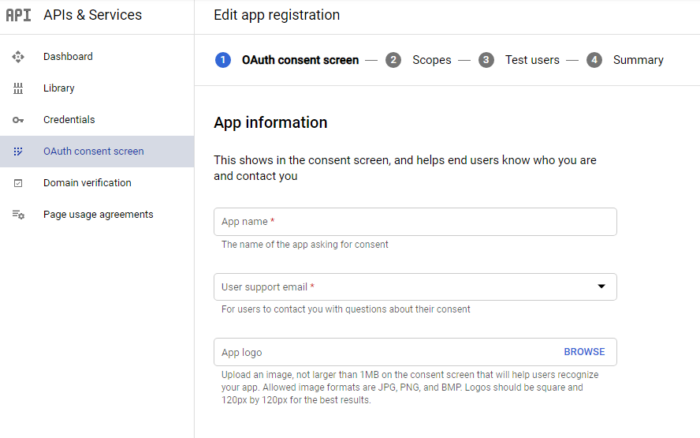This screenshot has height=438, width=700.
Task: Click the OAuth consent screen dotted icon
Action: pyautogui.click(x=18, y=151)
